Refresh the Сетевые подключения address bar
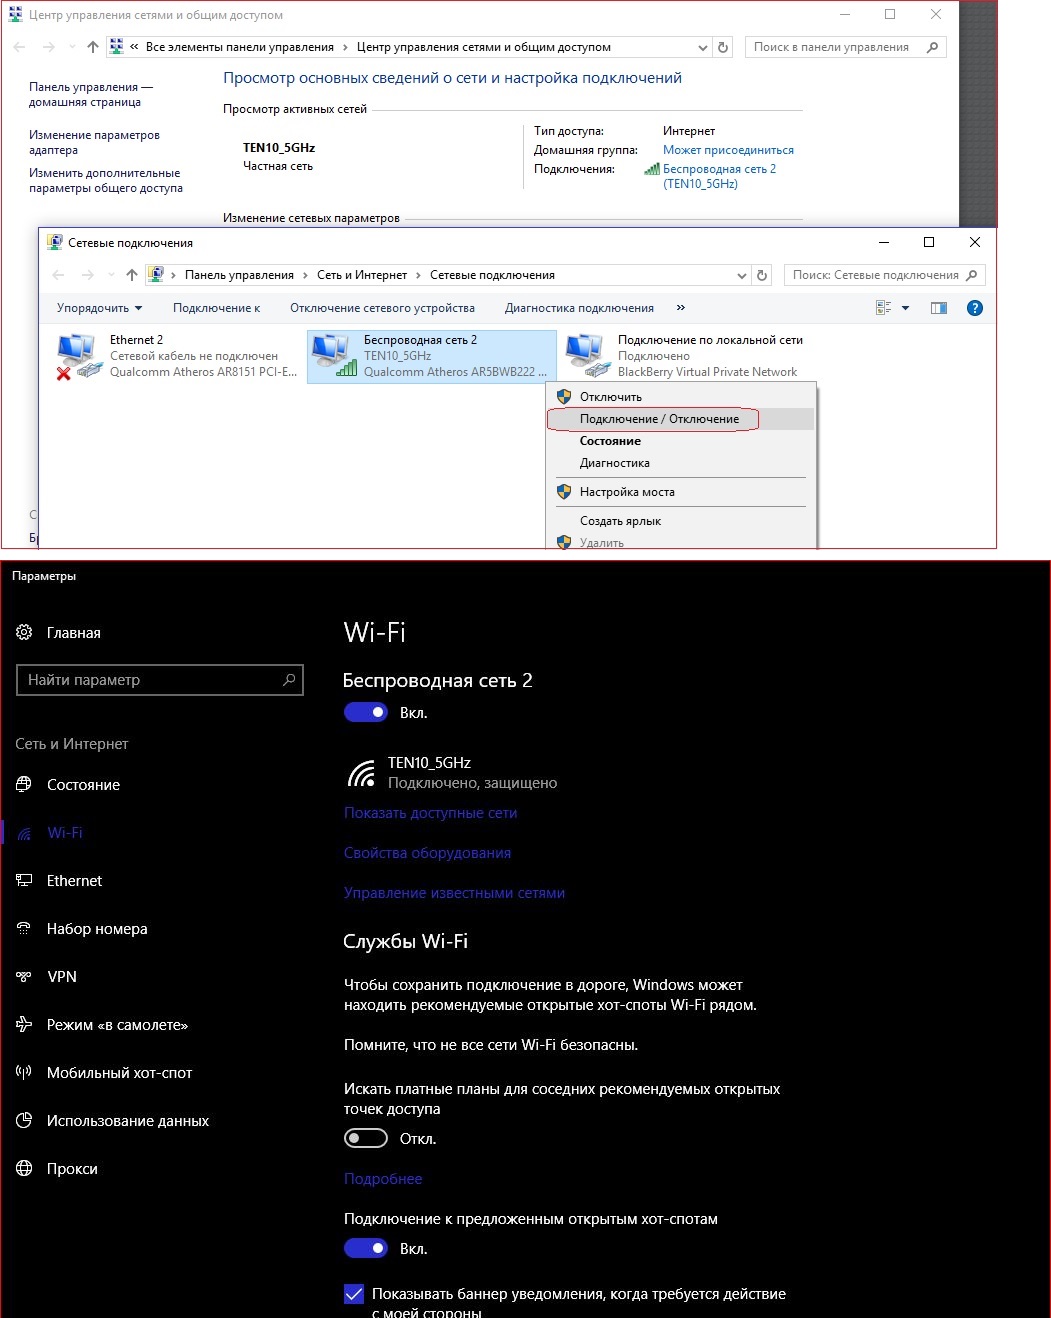Screen dimensions: 1051x1318 click(762, 275)
